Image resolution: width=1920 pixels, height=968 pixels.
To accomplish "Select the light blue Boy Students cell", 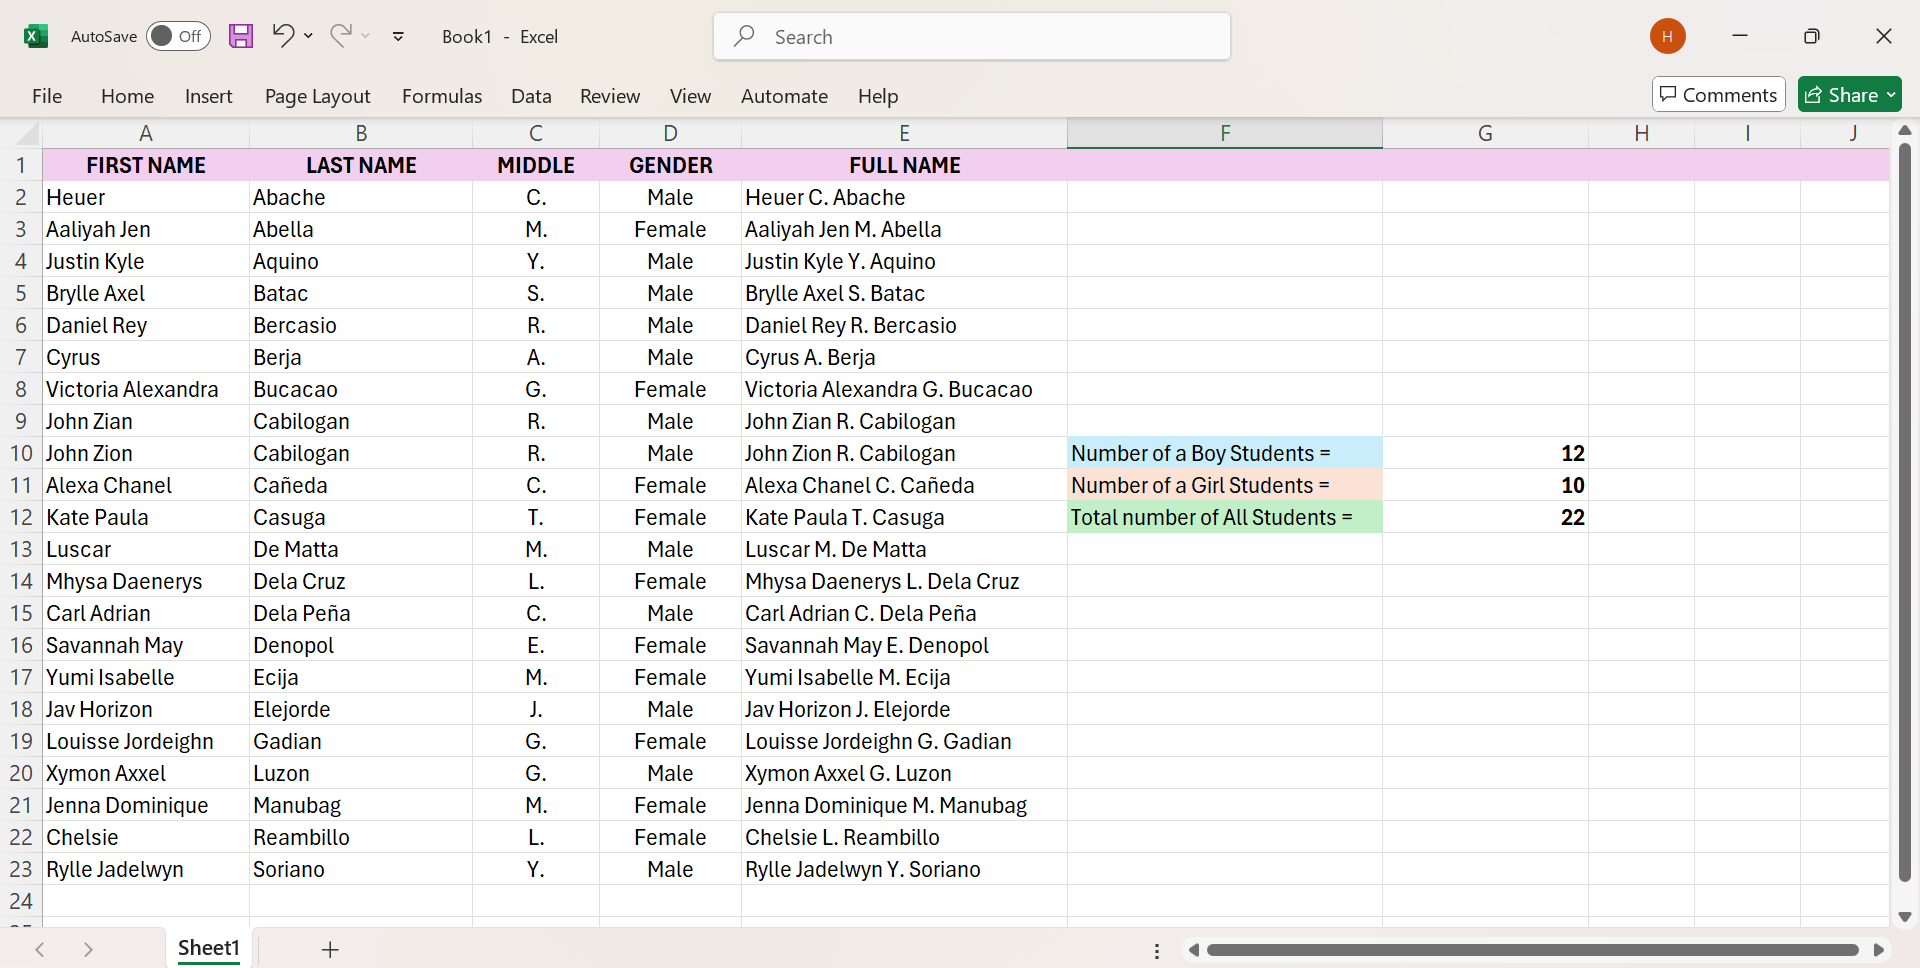I will pyautogui.click(x=1225, y=453).
